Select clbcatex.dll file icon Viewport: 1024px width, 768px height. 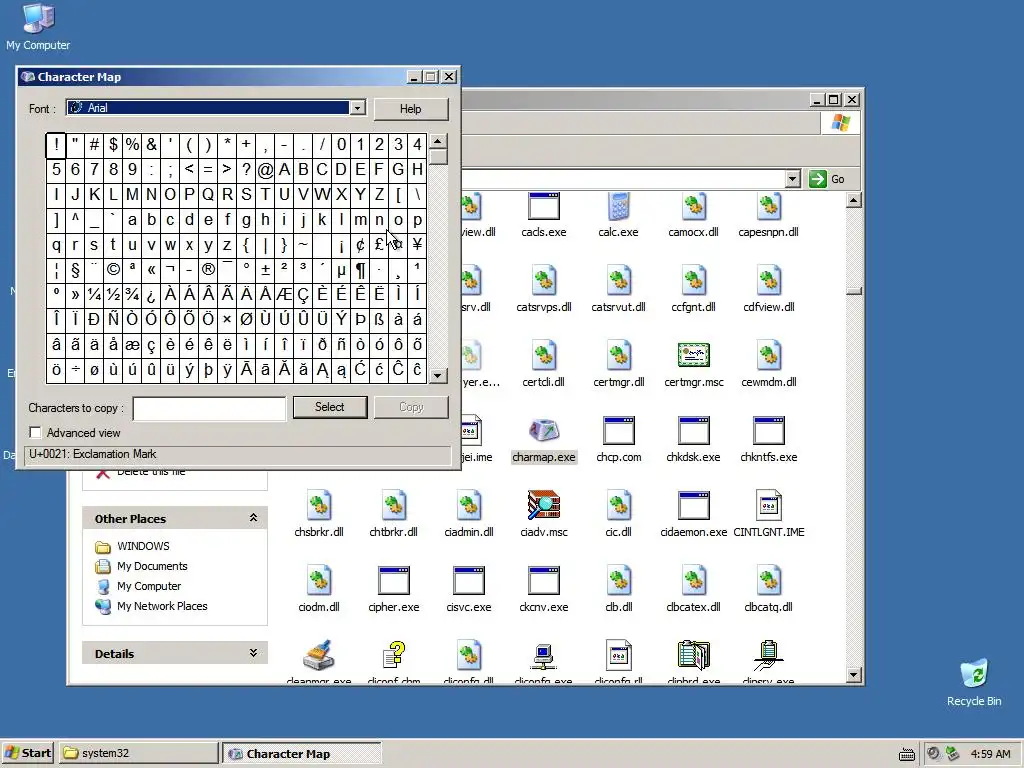(694, 581)
